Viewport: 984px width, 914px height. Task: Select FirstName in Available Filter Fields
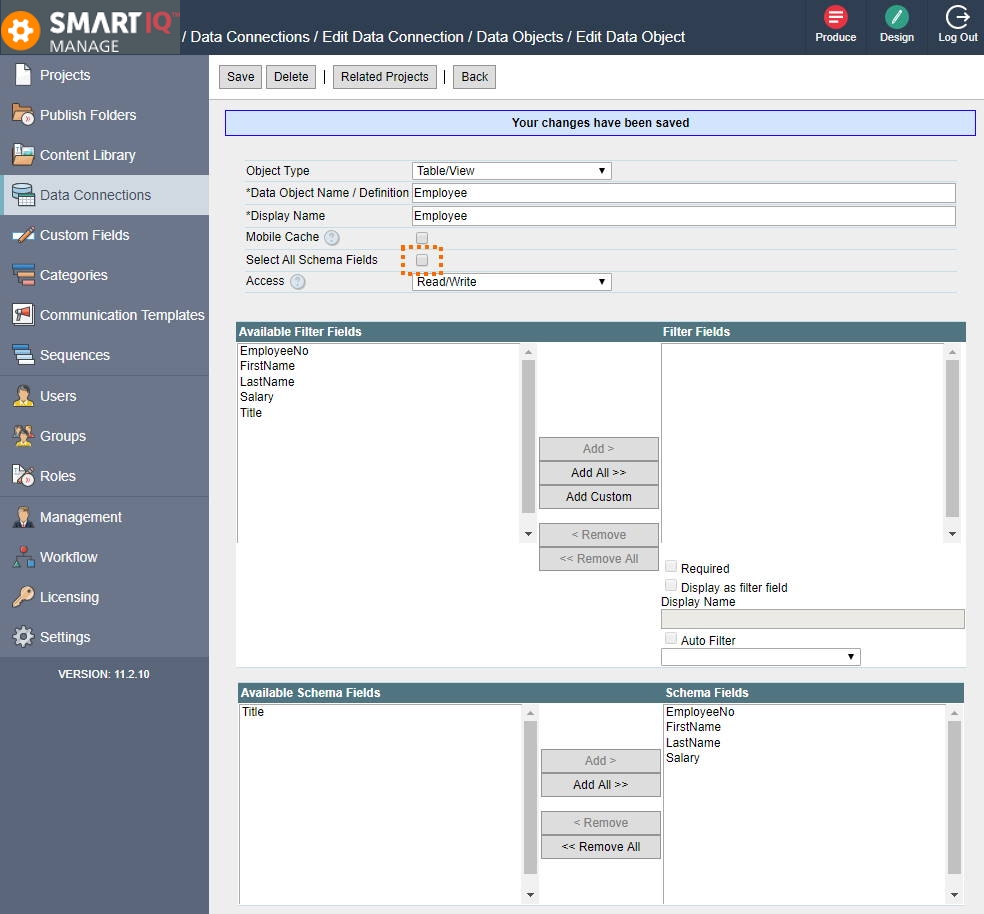[x=267, y=366]
